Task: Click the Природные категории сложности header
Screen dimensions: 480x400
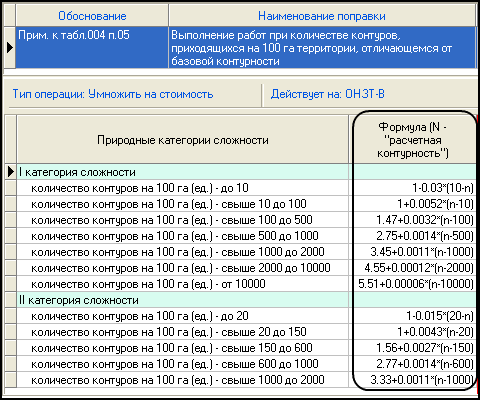Action: pos(183,140)
